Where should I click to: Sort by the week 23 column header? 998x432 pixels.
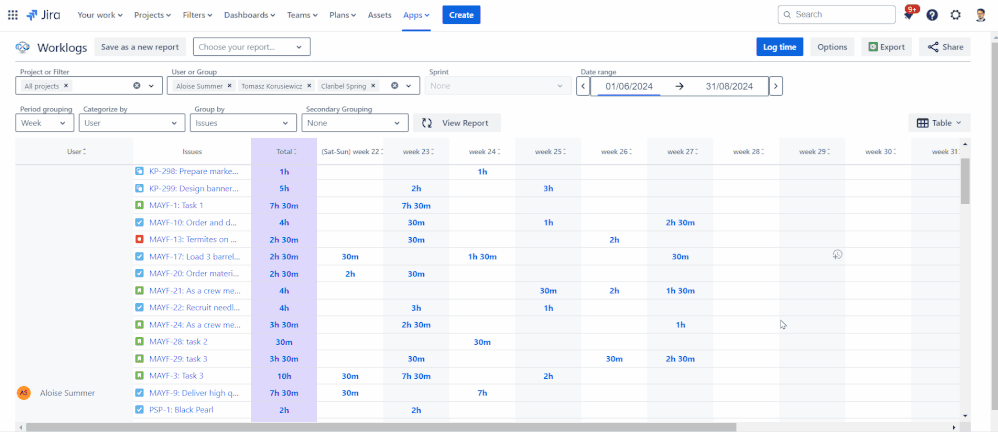[x=416, y=151]
